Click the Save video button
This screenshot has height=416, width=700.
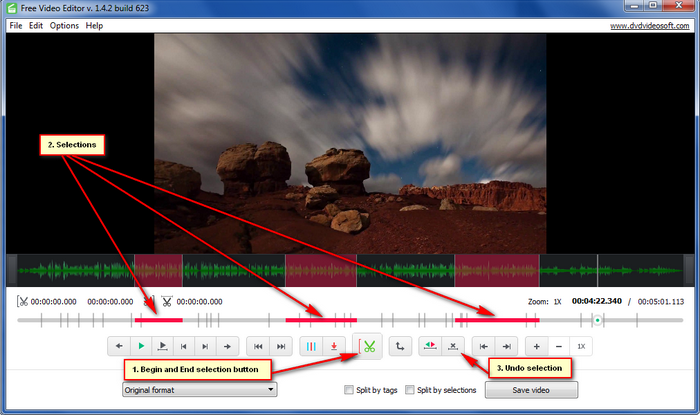531,390
